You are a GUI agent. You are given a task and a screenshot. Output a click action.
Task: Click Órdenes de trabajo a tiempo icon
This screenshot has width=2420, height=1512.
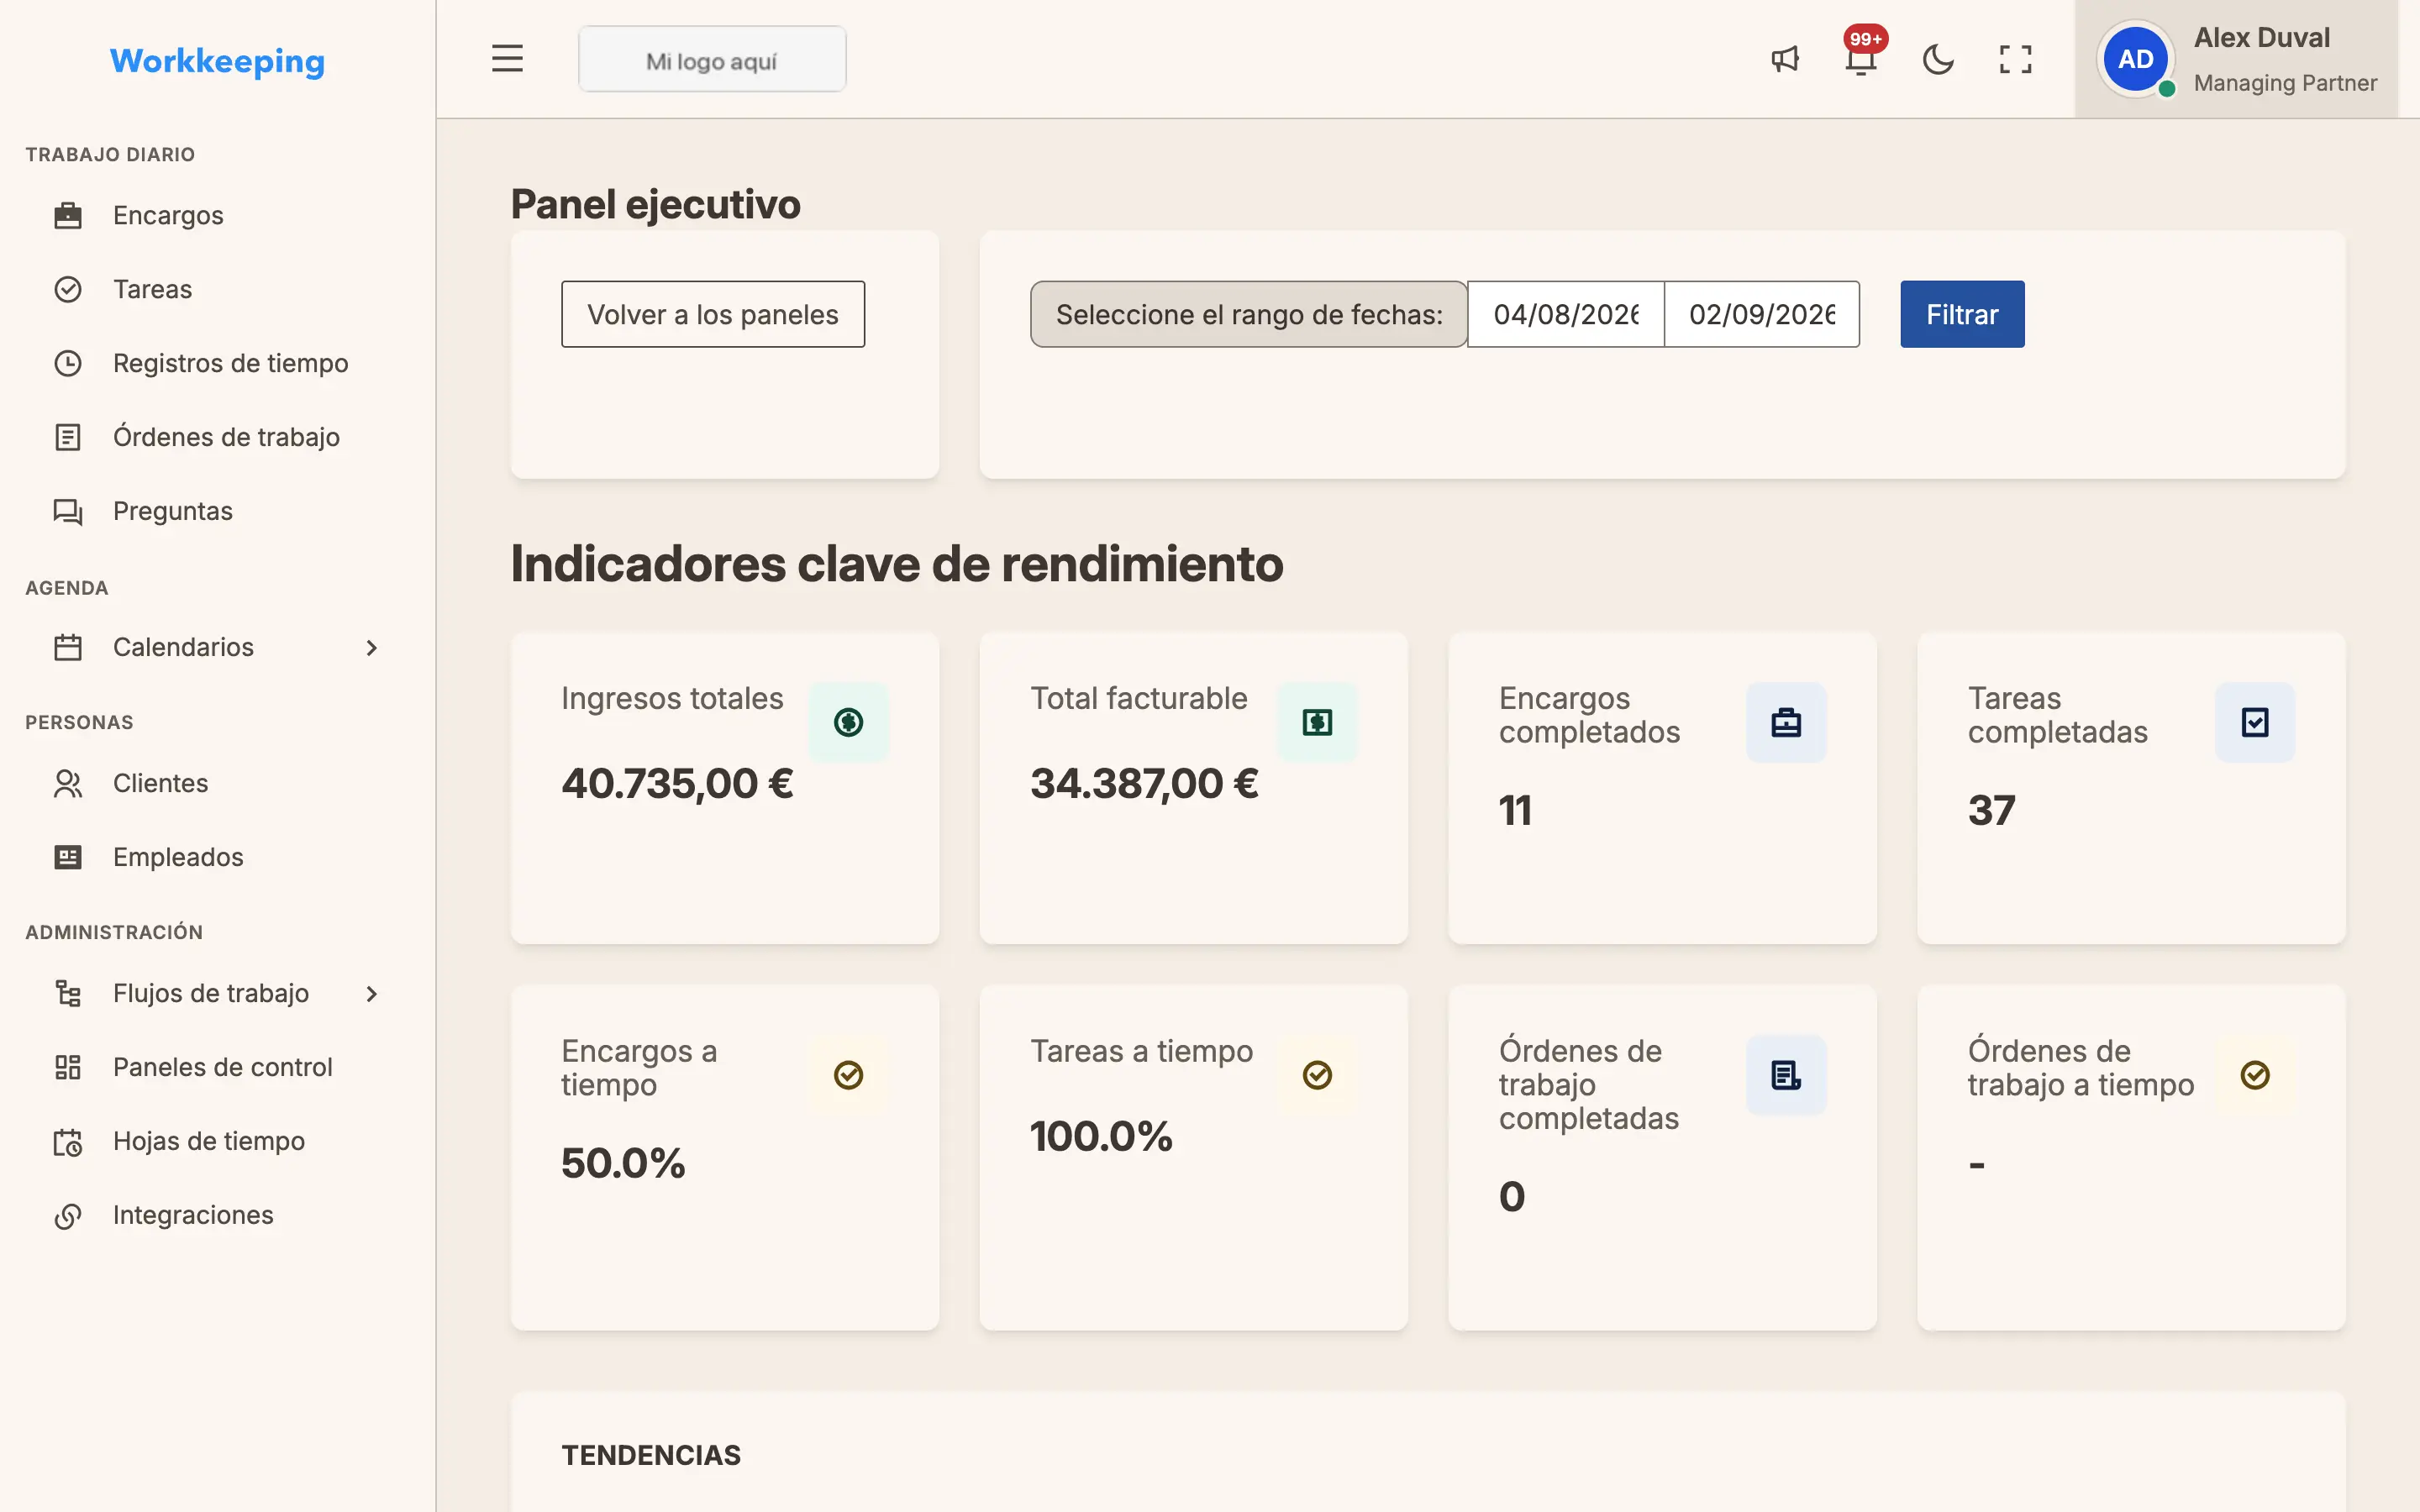pos(2255,1075)
